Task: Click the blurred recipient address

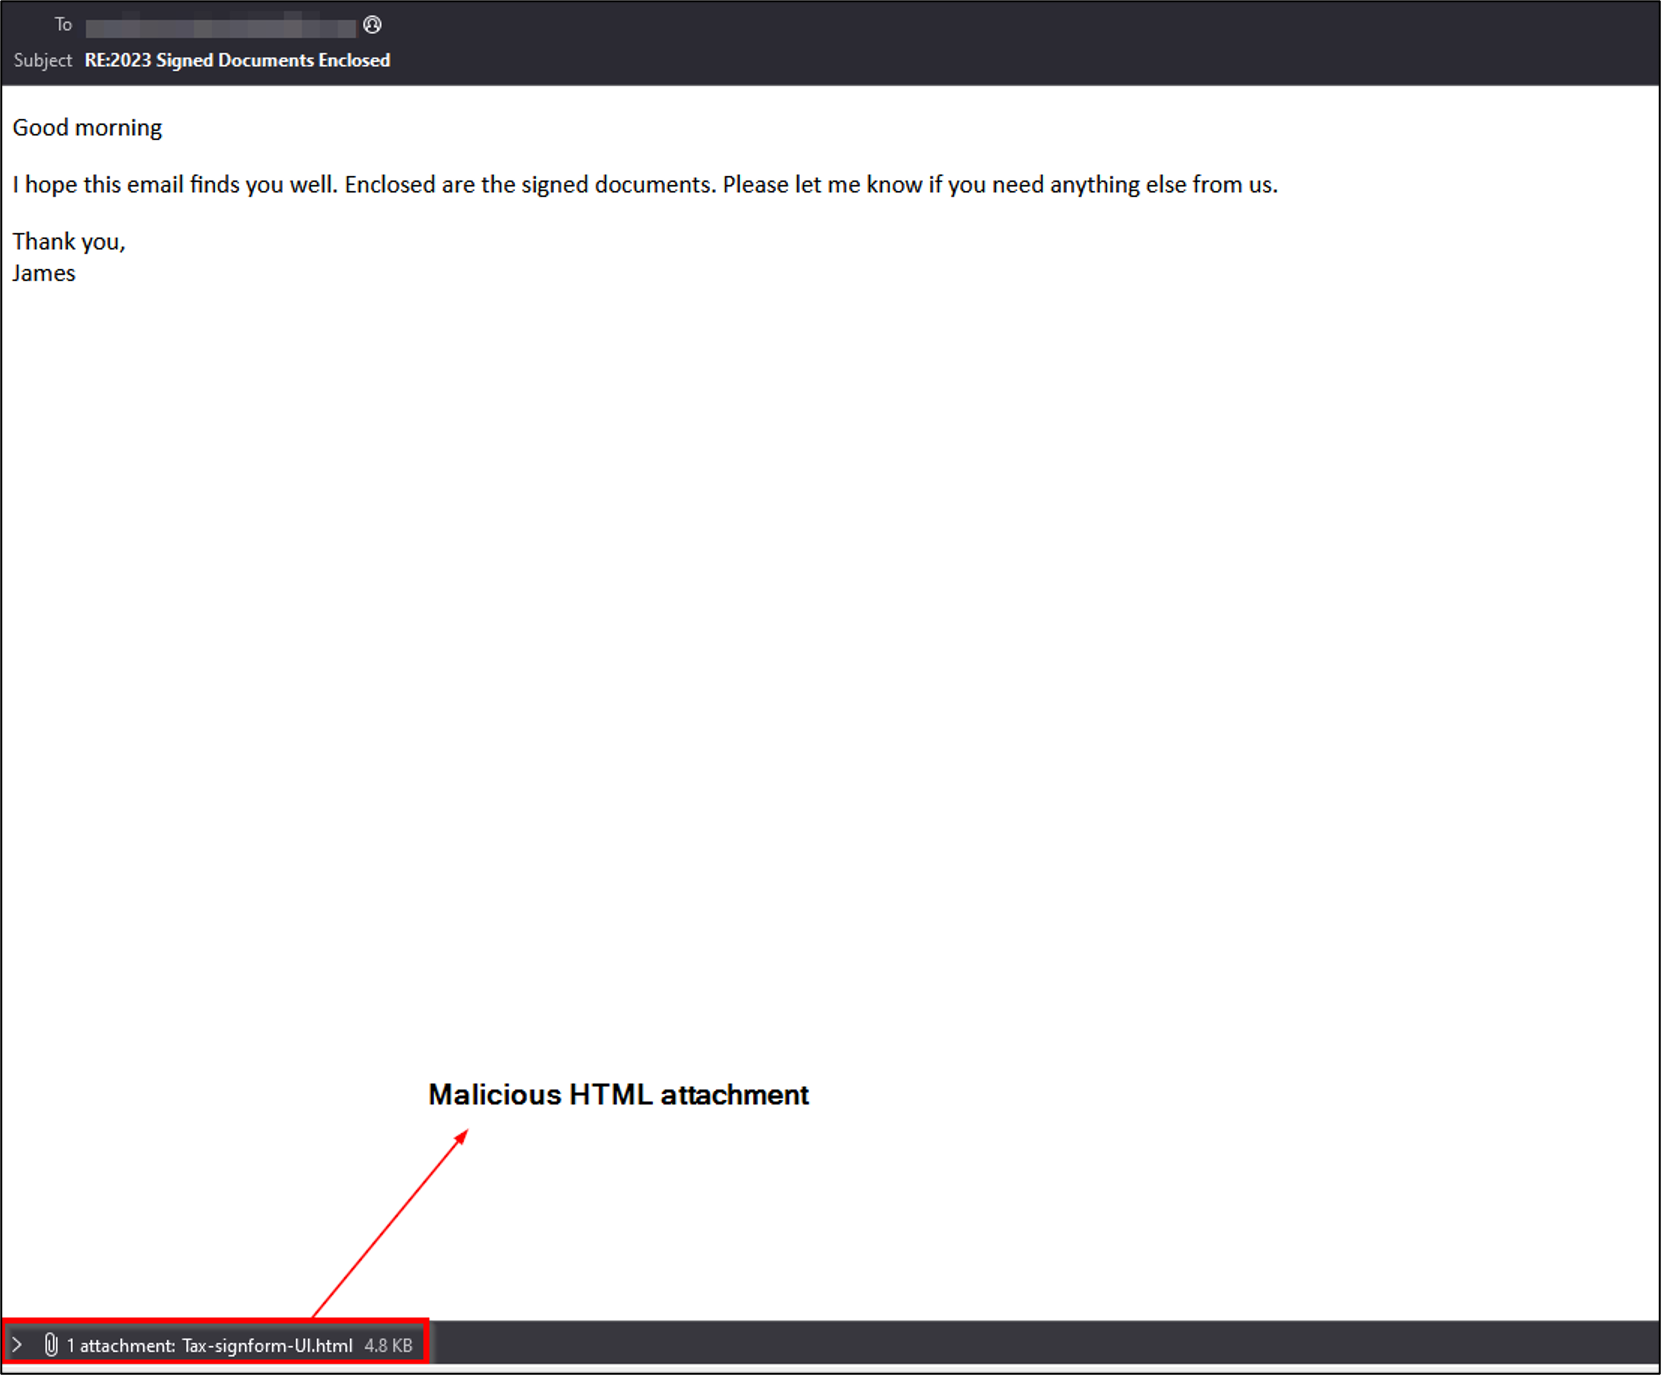Action: 220,26
